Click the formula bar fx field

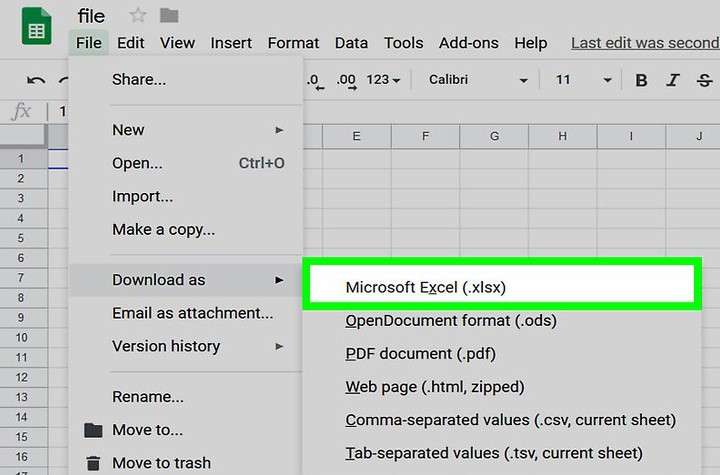pos(22,111)
